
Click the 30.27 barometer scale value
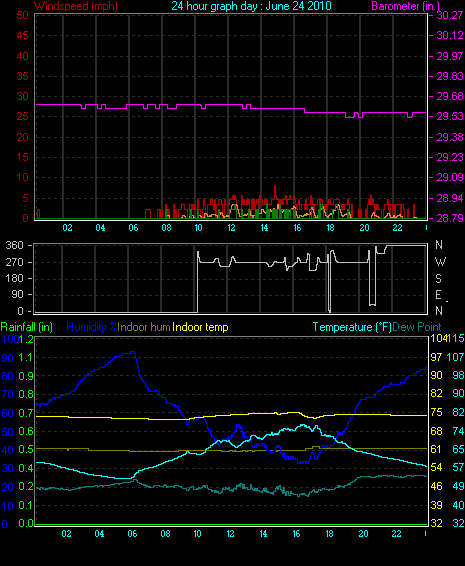(450, 15)
